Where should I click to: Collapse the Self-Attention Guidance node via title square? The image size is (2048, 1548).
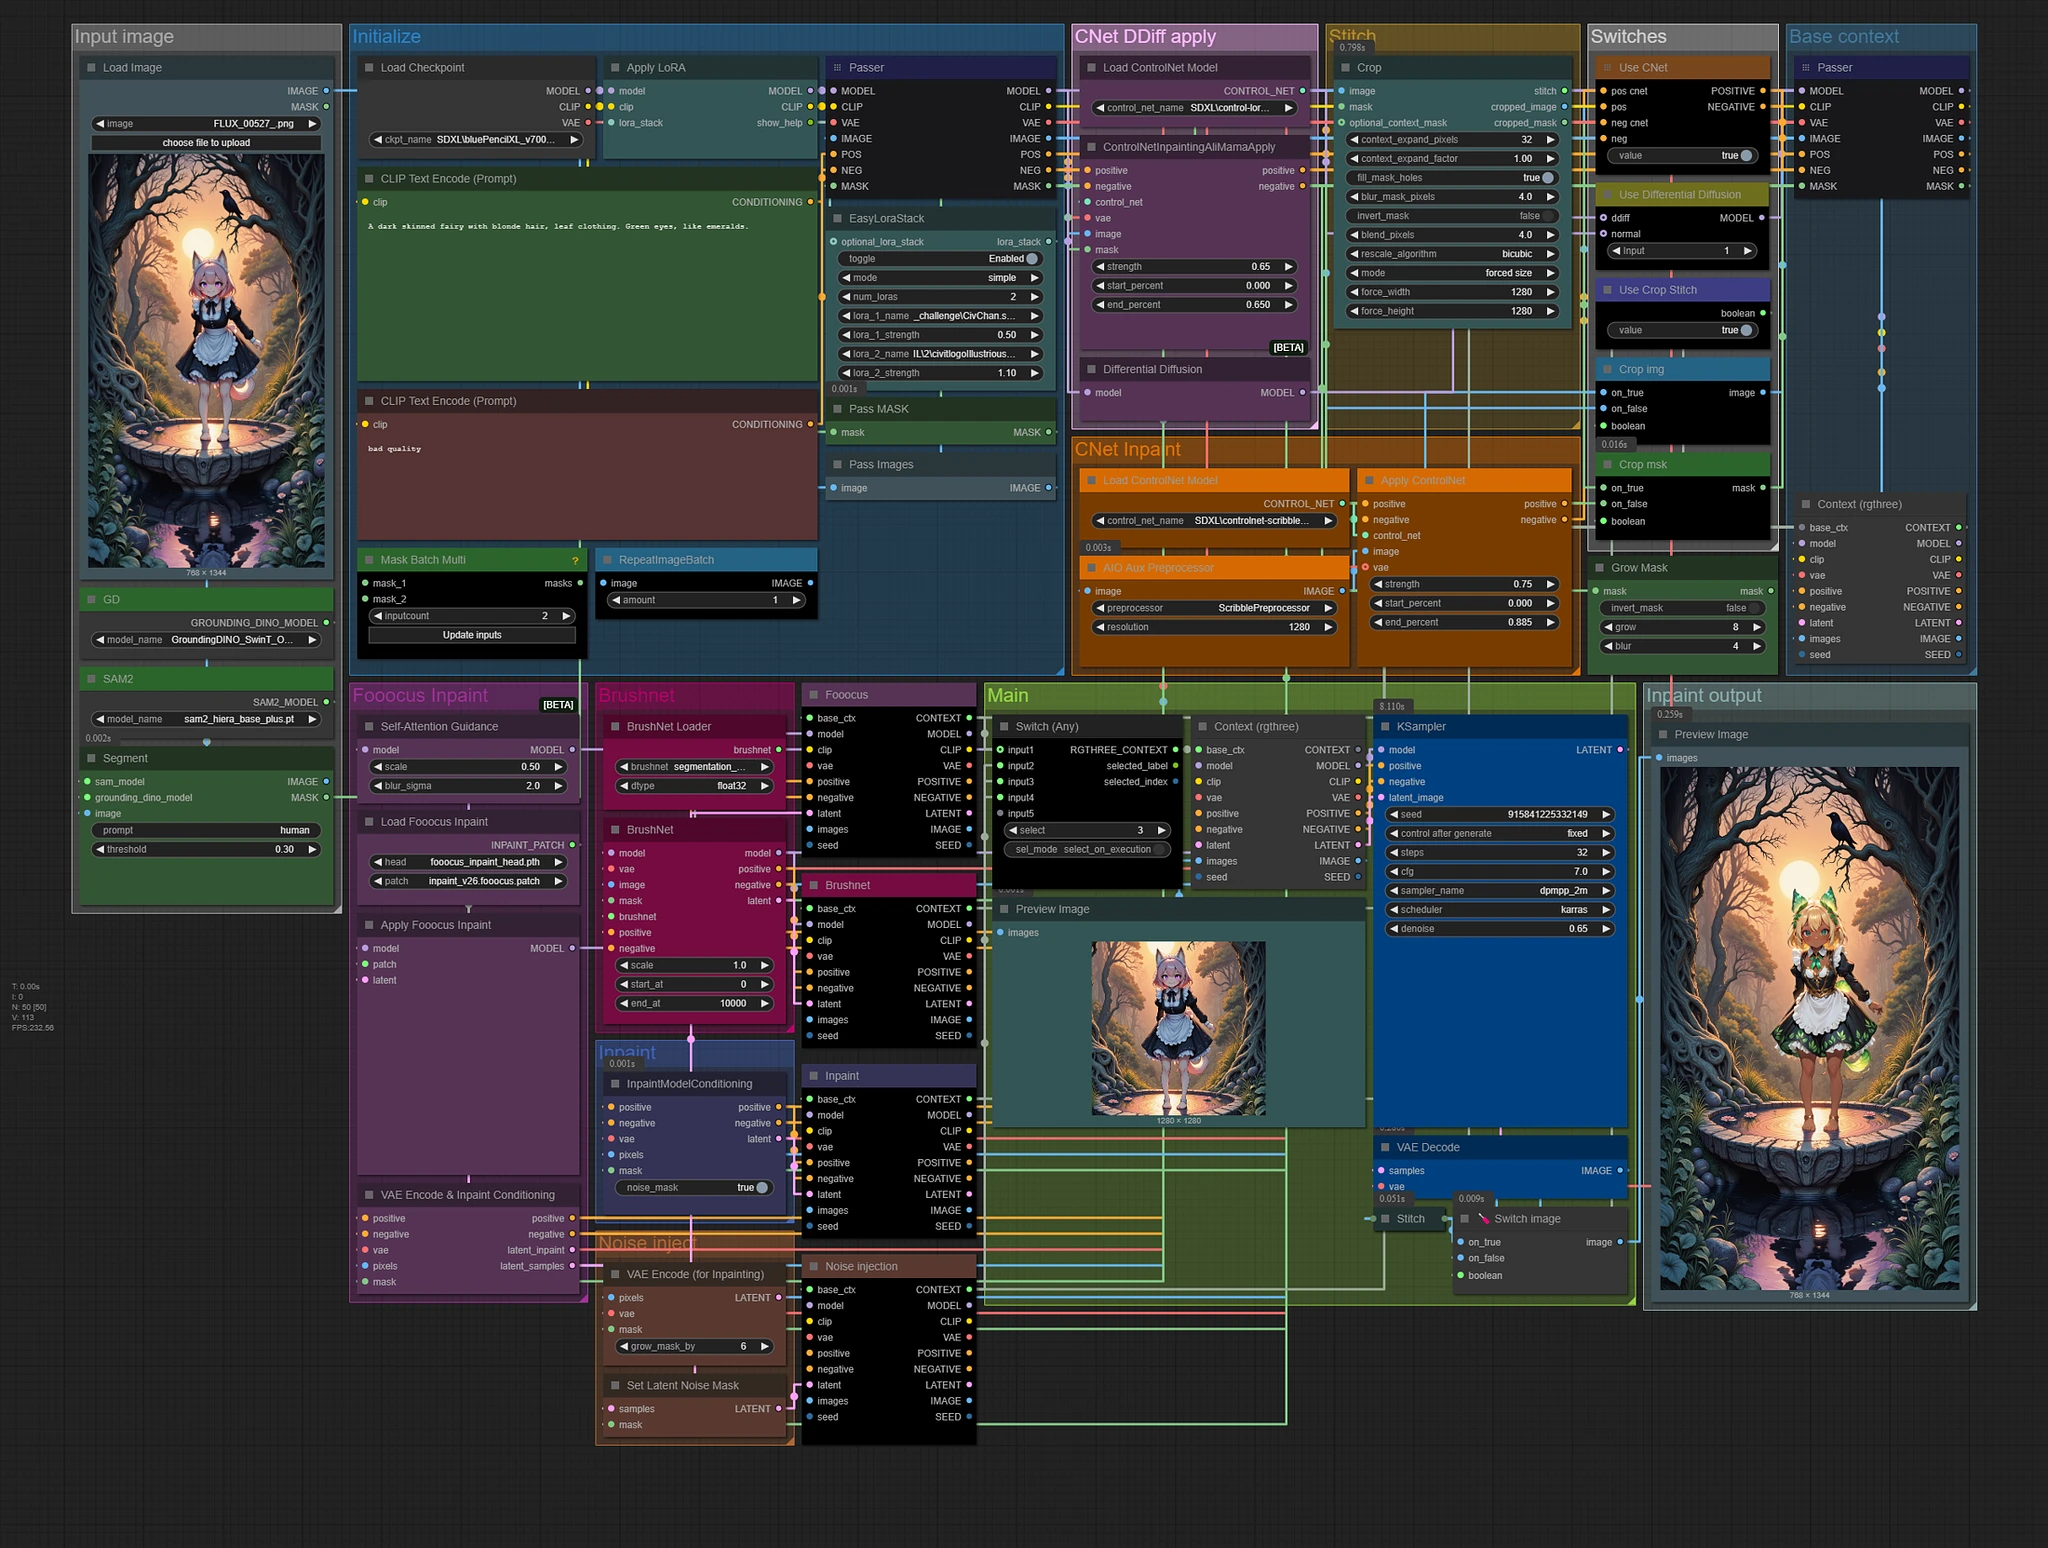[x=369, y=727]
